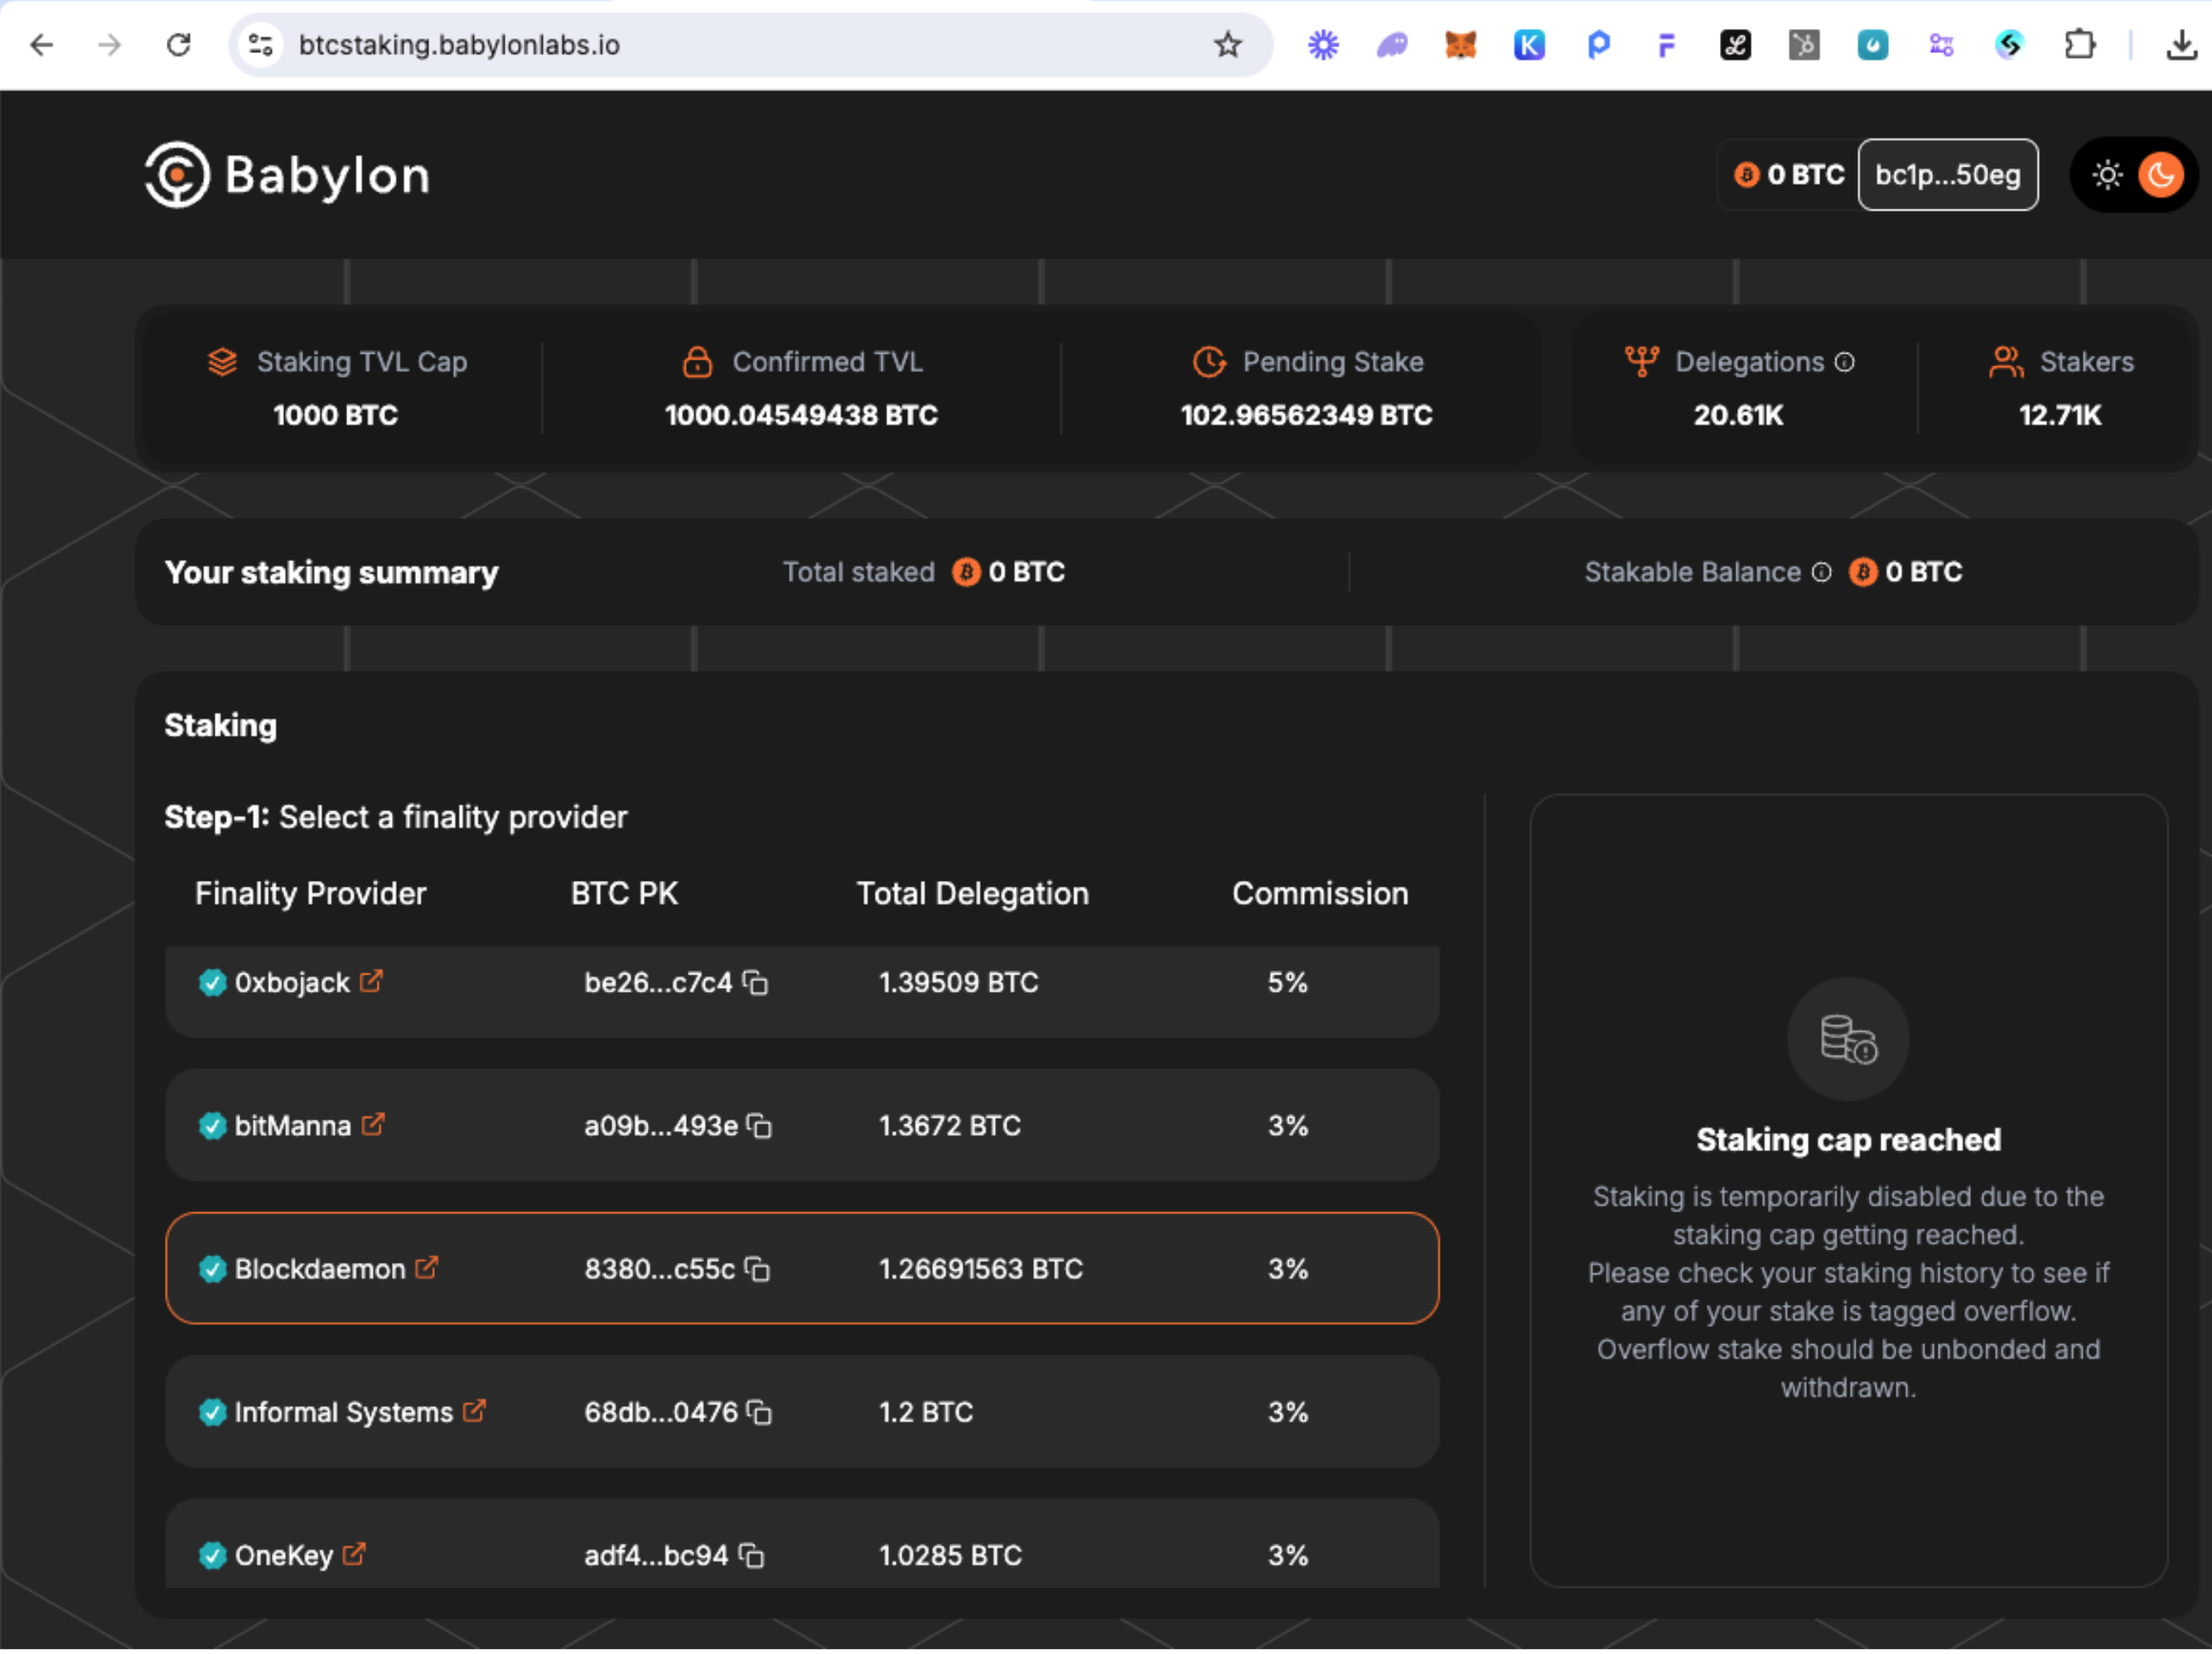Open the bc1p...50eg wallet button

click(1947, 175)
